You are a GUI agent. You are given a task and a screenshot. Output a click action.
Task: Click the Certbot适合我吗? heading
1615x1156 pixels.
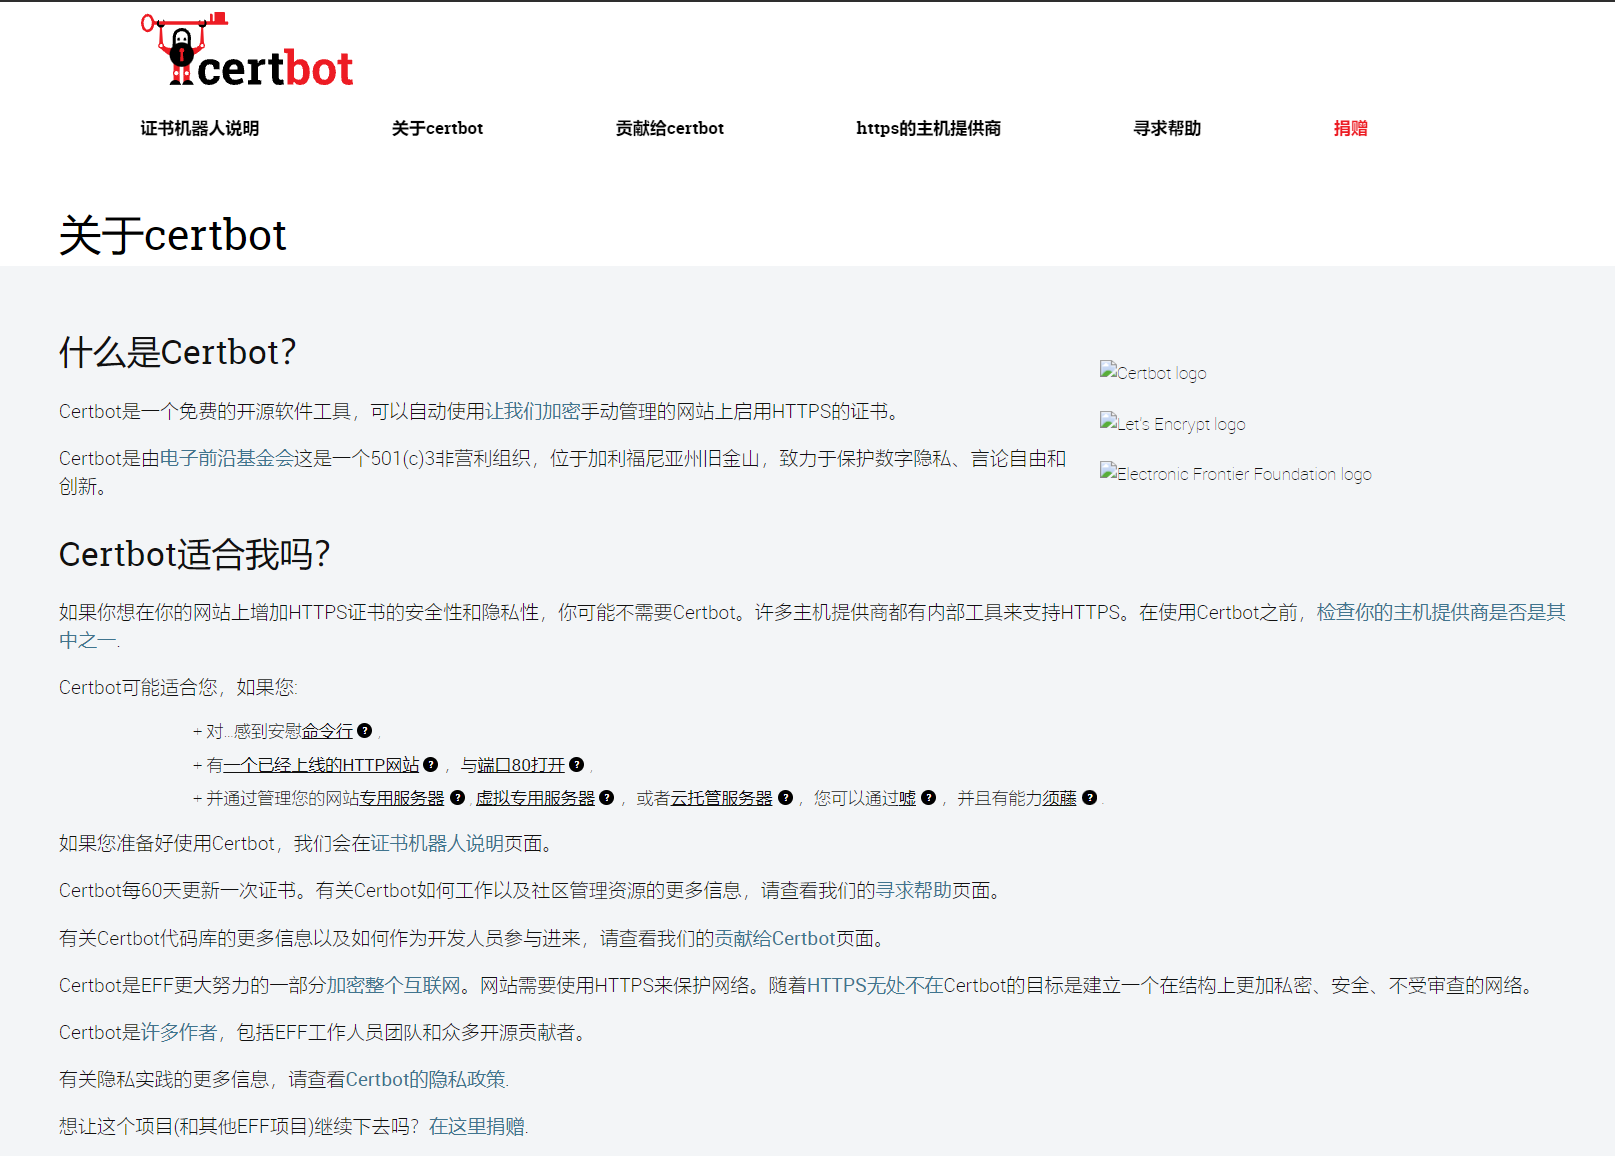195,554
